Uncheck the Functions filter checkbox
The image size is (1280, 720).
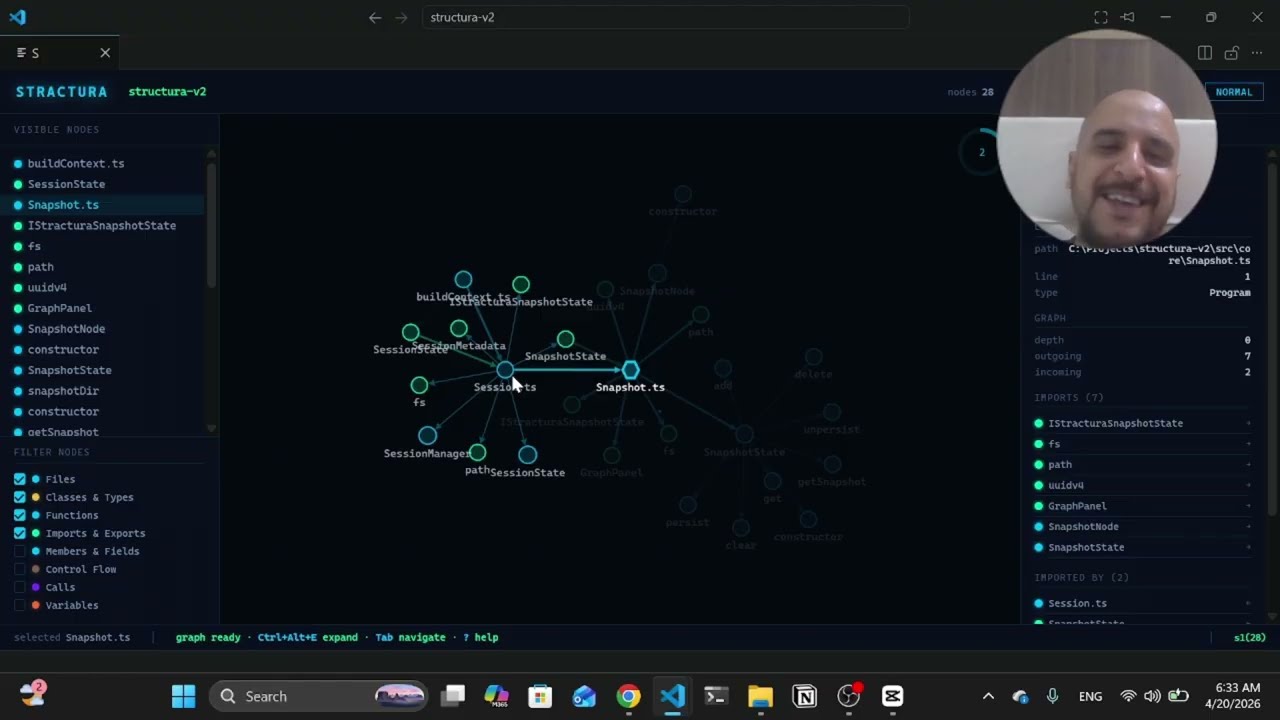(x=20, y=515)
